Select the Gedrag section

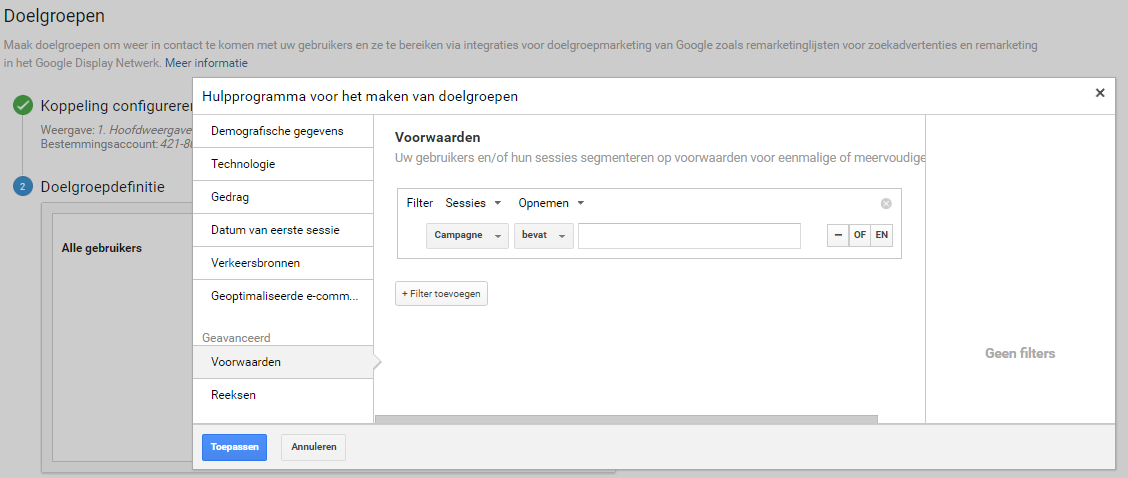coord(283,197)
